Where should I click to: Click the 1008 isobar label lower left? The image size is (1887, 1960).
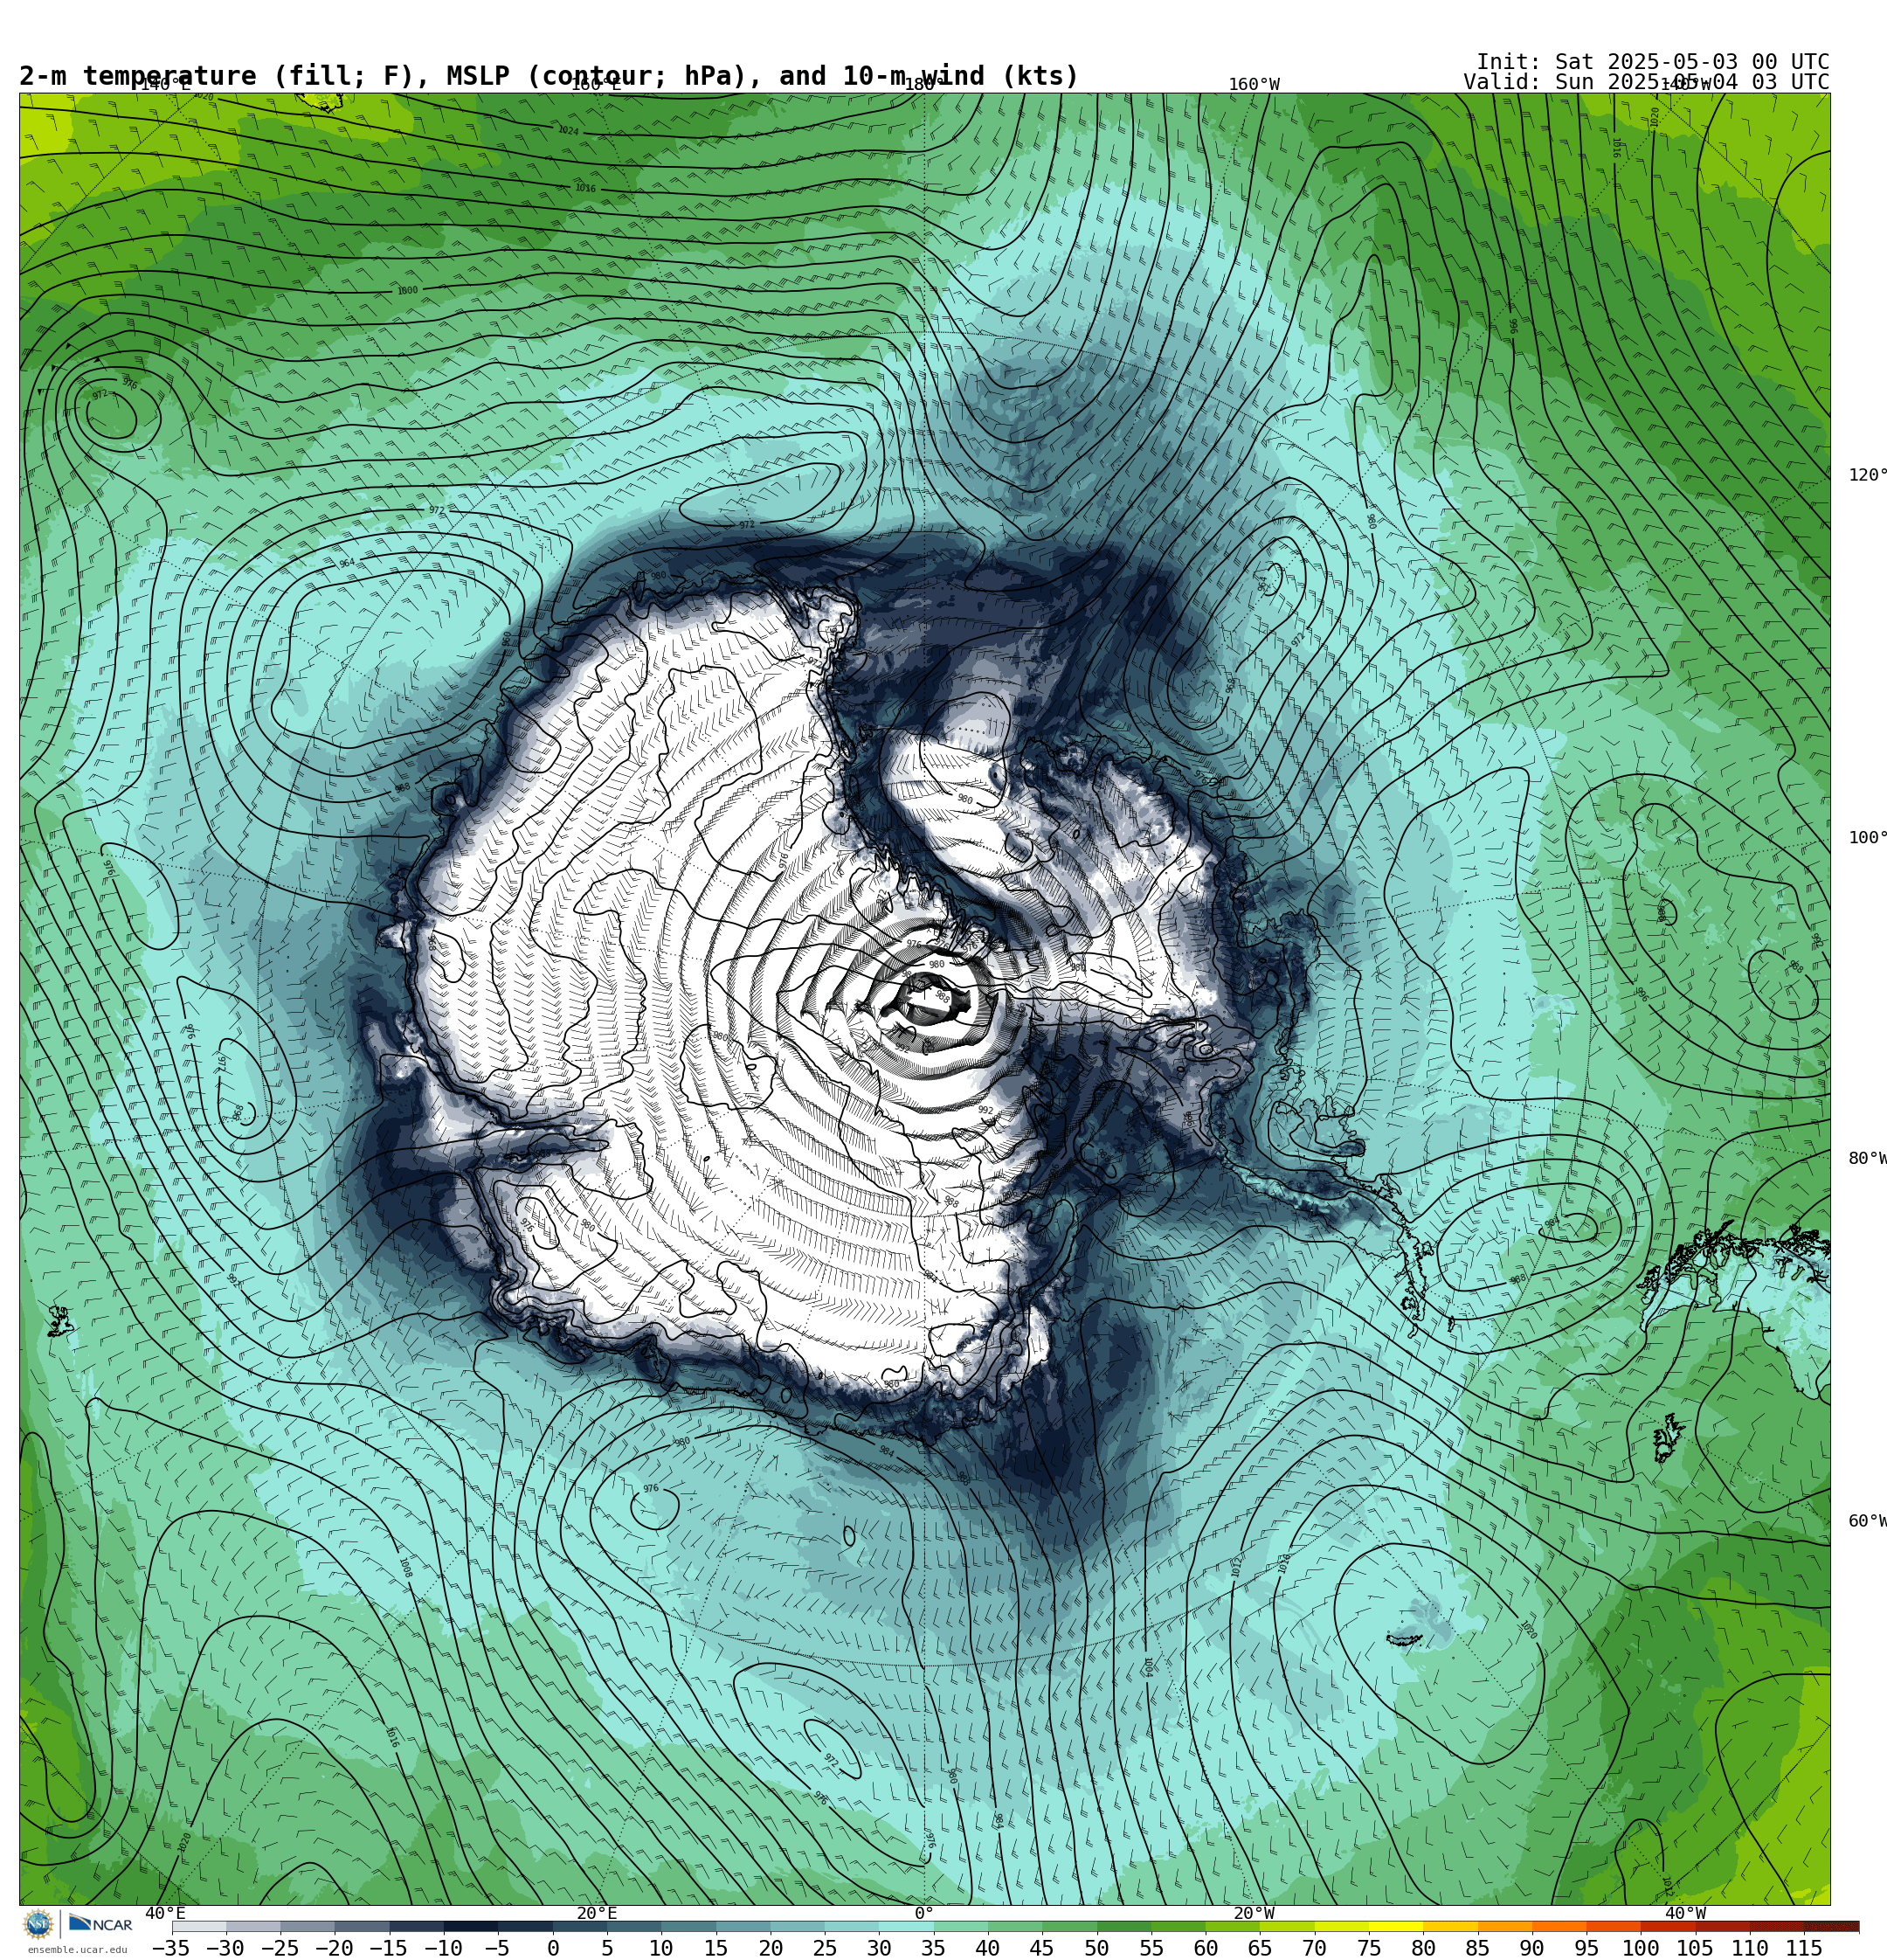click(405, 1567)
